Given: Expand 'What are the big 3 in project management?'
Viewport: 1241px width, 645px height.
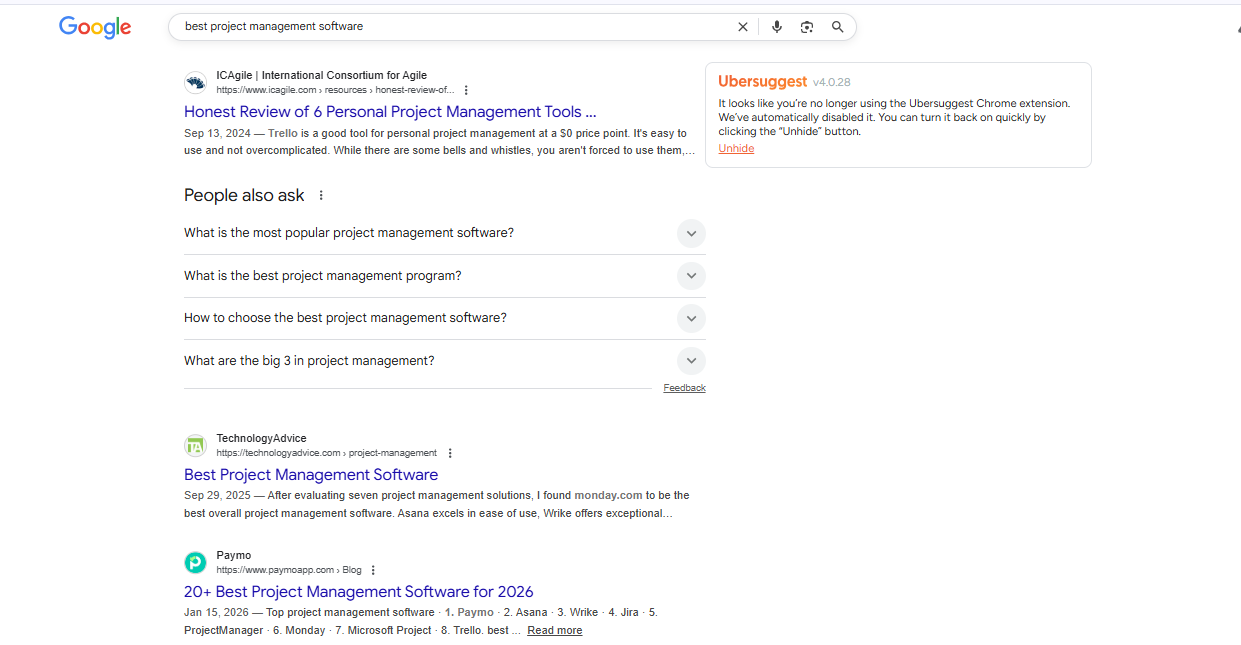Looking at the screenshot, I should pyautogui.click(x=691, y=360).
